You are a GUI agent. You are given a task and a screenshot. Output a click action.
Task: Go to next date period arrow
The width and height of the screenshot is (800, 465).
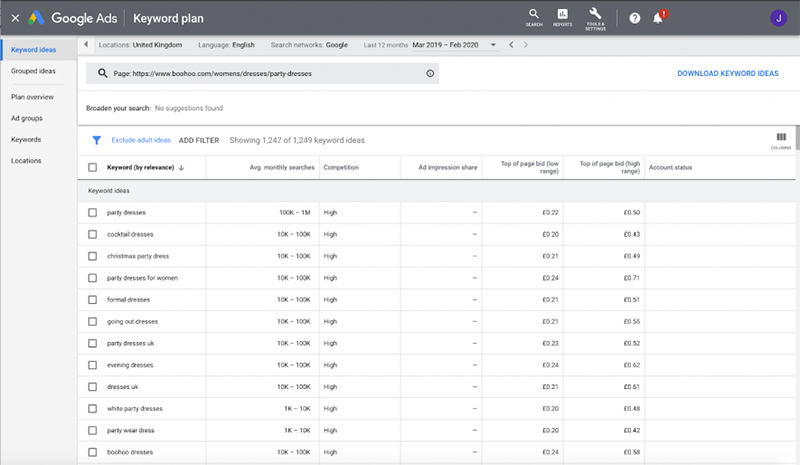(526, 45)
